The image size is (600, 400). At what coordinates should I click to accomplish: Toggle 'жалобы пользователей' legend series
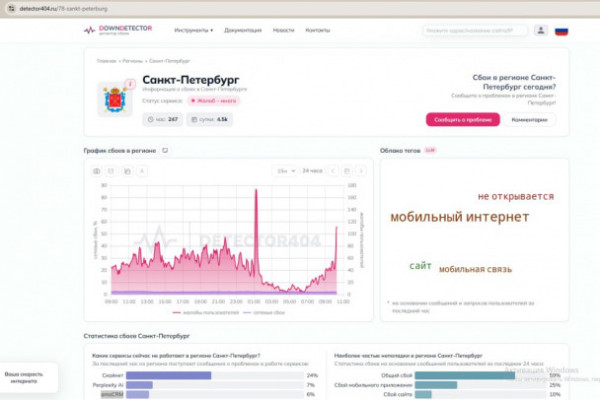(x=205, y=312)
